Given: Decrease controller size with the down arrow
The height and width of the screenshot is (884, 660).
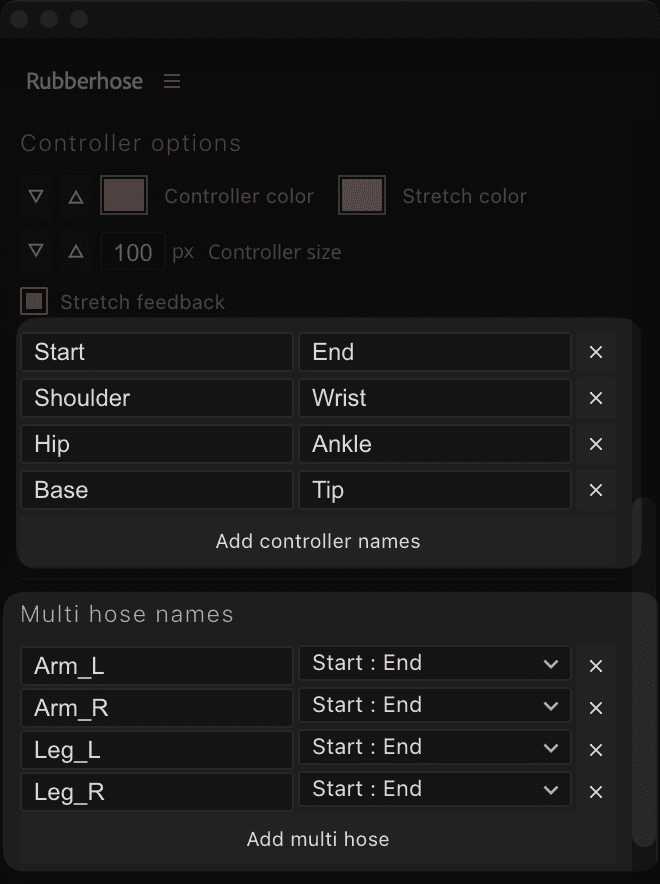Looking at the screenshot, I should click(37, 251).
